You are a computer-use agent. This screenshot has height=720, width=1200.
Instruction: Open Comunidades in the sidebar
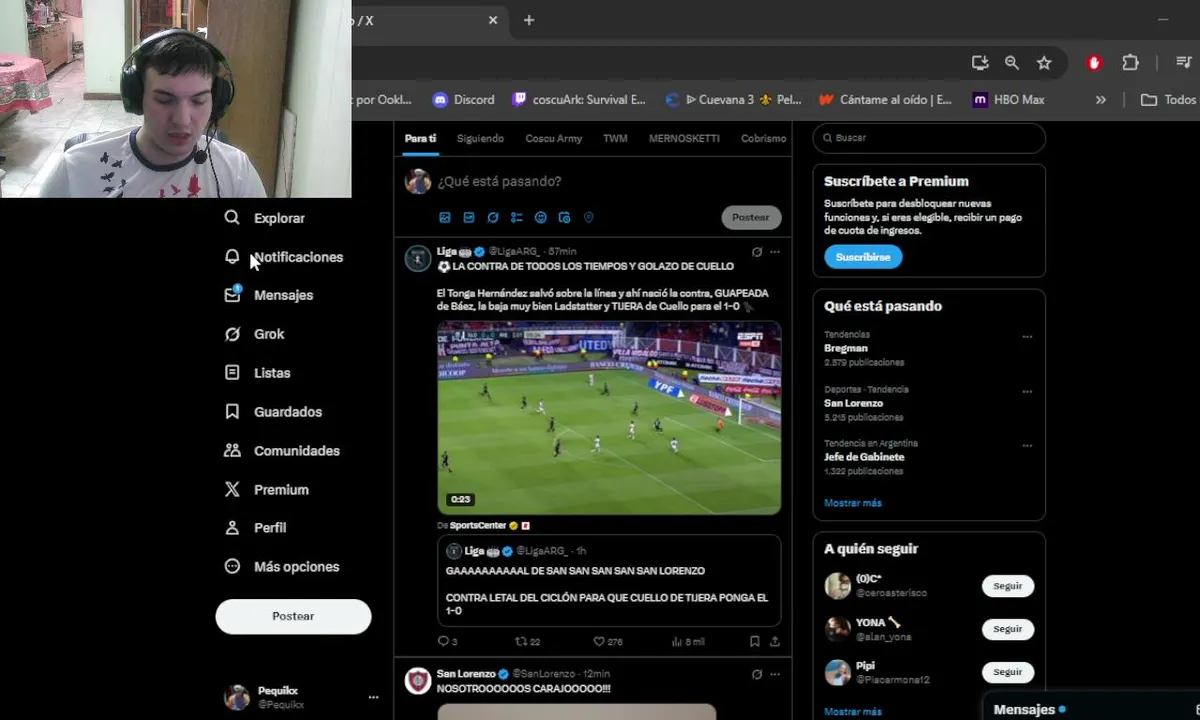coord(283,451)
